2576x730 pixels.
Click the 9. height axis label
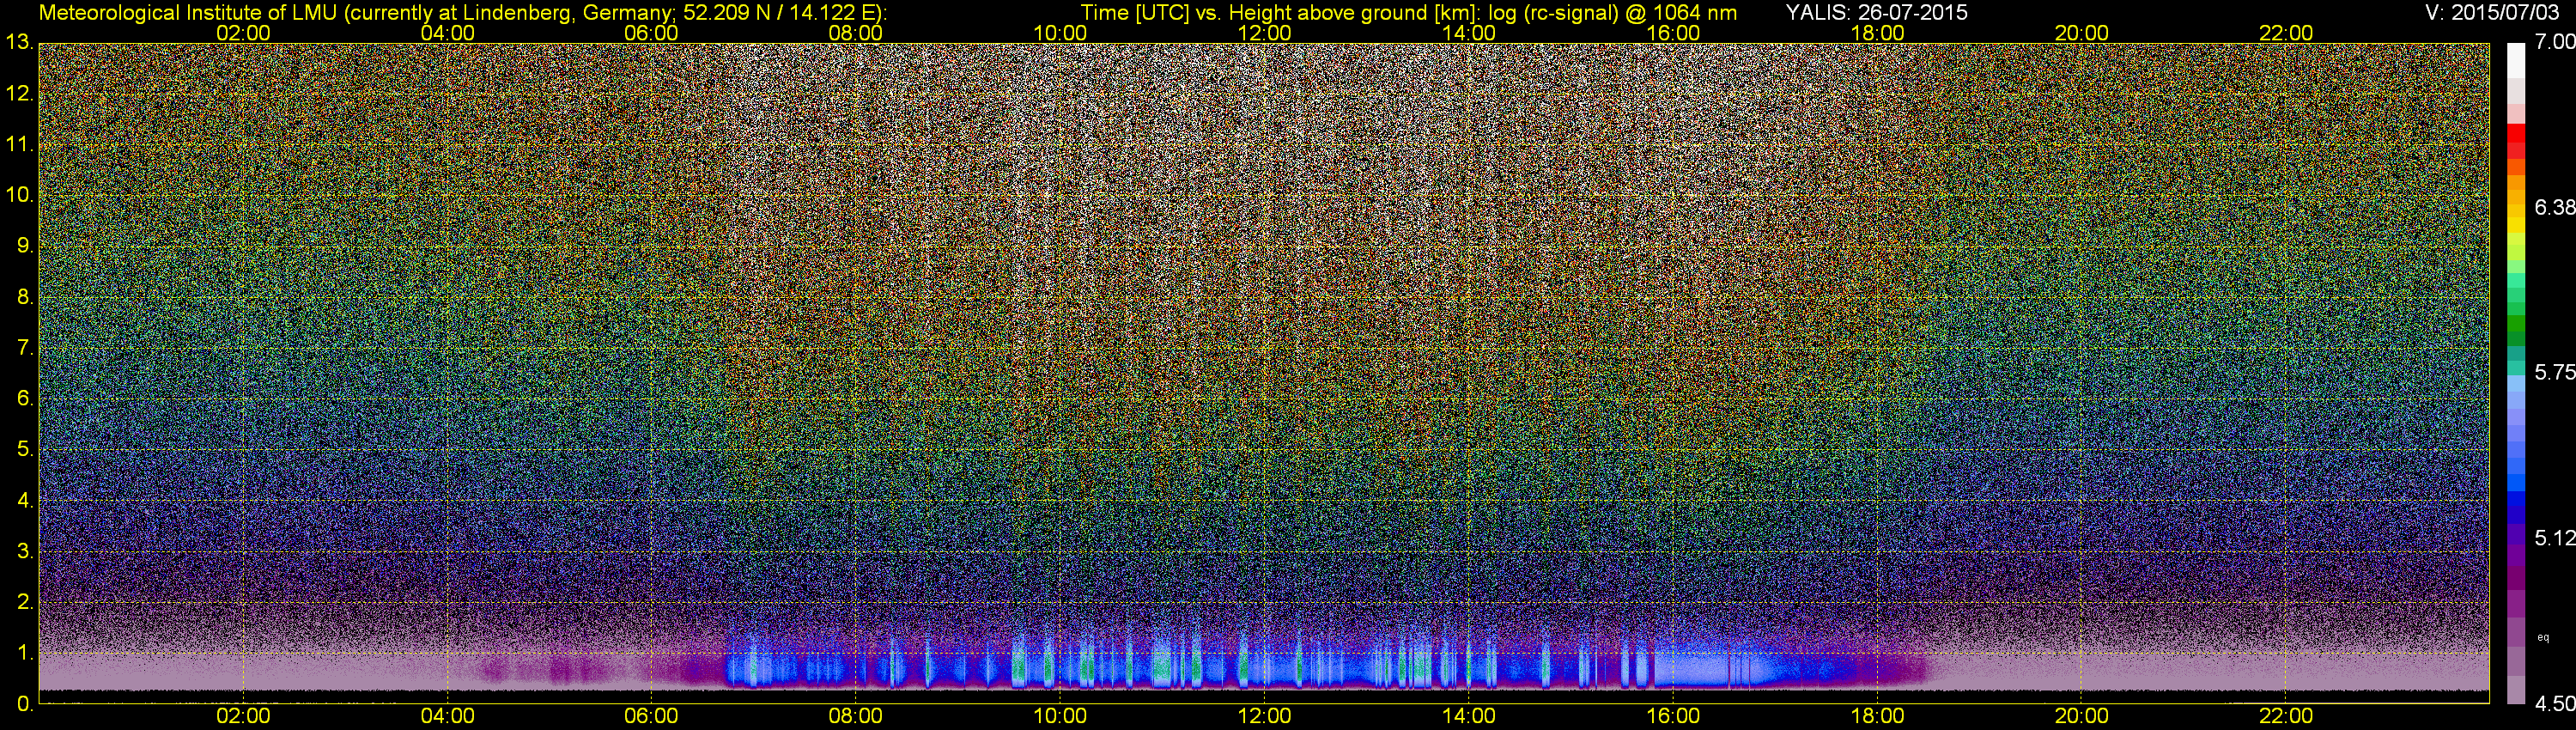click(x=25, y=246)
